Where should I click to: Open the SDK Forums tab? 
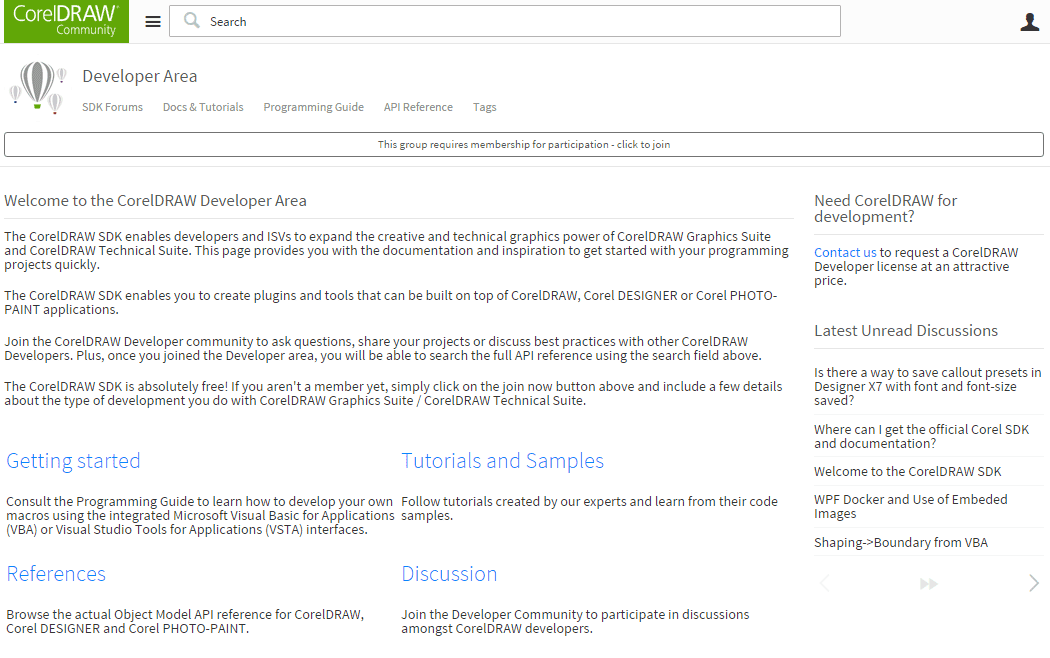112,107
